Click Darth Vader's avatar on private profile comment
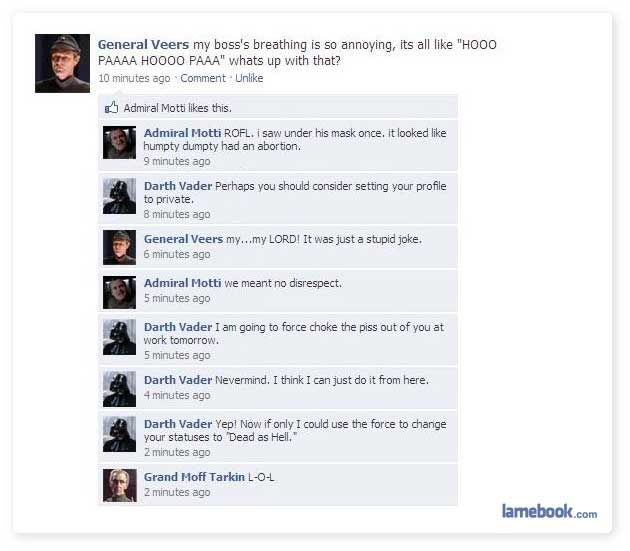The image size is (630, 551). pyautogui.click(x=119, y=196)
